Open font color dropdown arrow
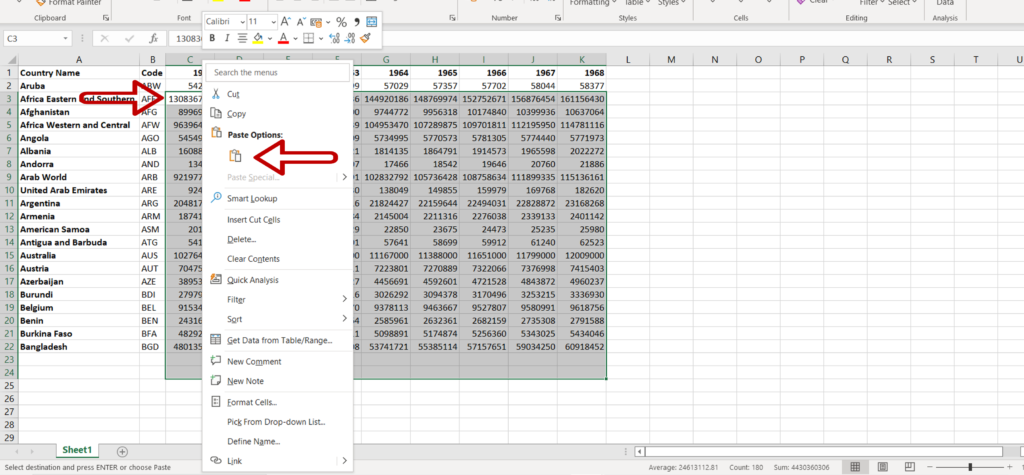 295,39
